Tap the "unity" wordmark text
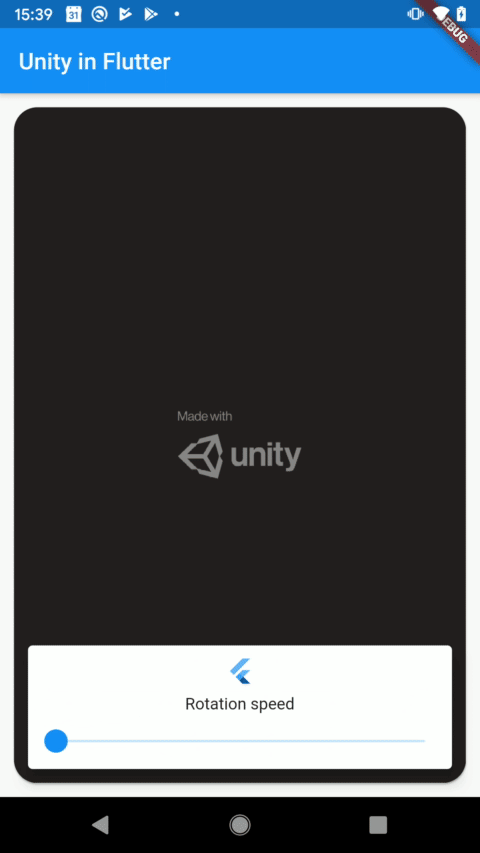Viewport: 480px width, 853px height. [x=266, y=455]
